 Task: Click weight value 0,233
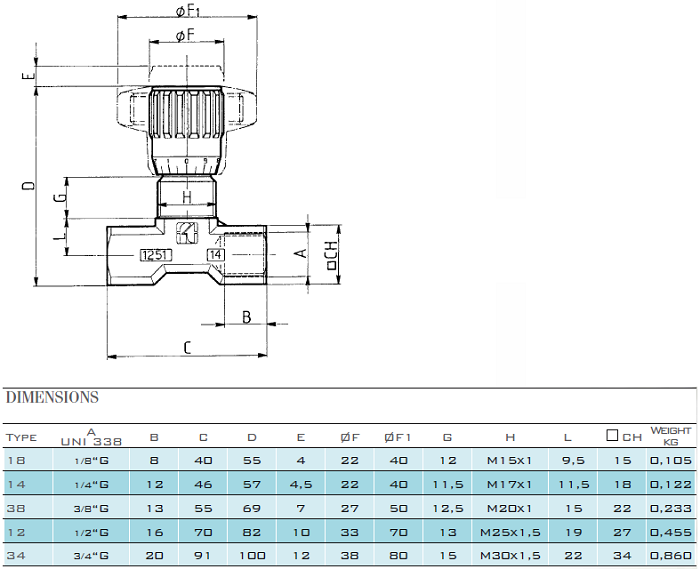tap(671, 508)
